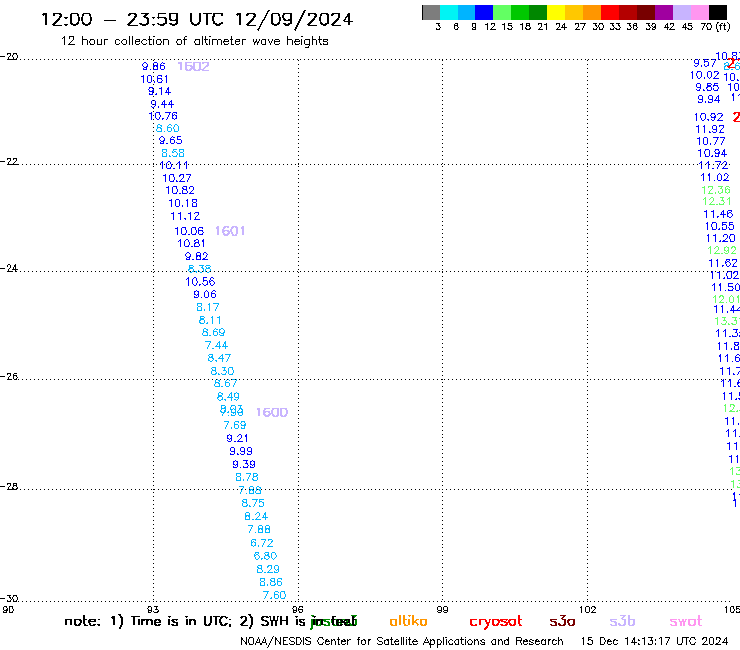Click the 10.06 wave height value
Screen dimensions: 740x650
click(x=189, y=231)
